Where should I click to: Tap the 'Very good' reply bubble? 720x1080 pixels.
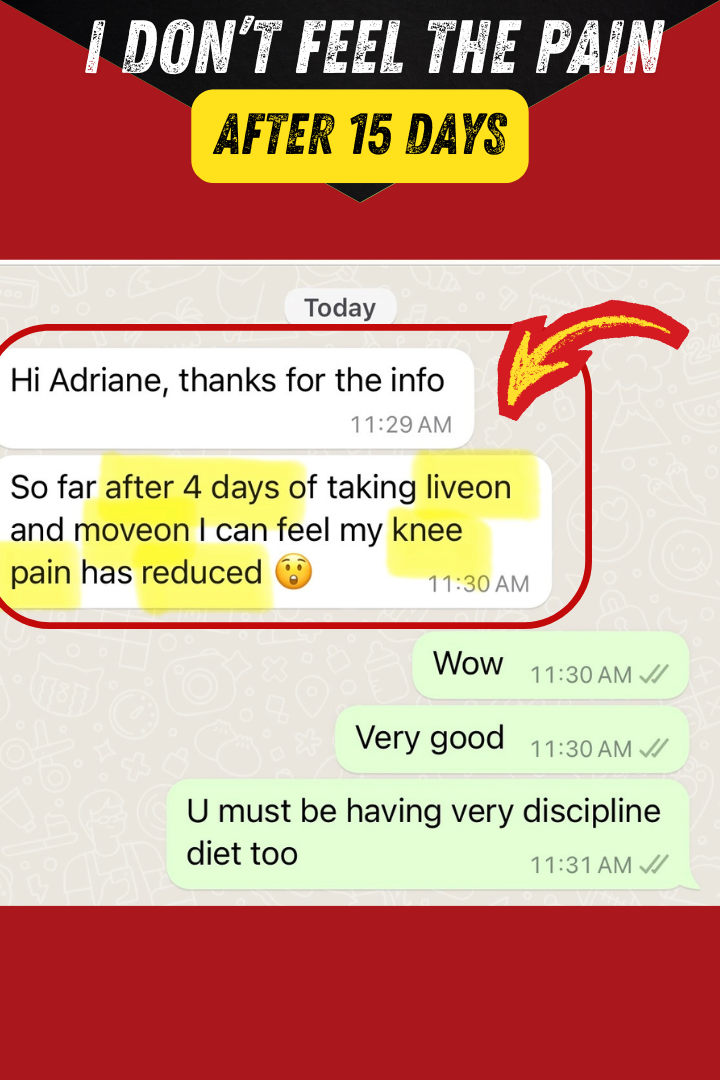click(512, 740)
